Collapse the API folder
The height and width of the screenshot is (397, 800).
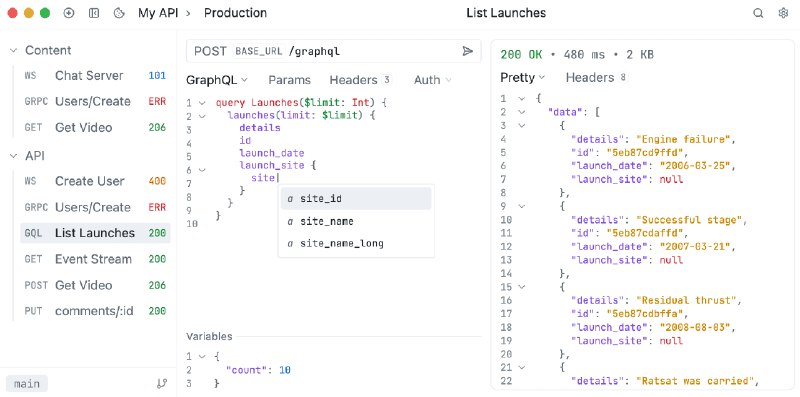pyautogui.click(x=14, y=156)
